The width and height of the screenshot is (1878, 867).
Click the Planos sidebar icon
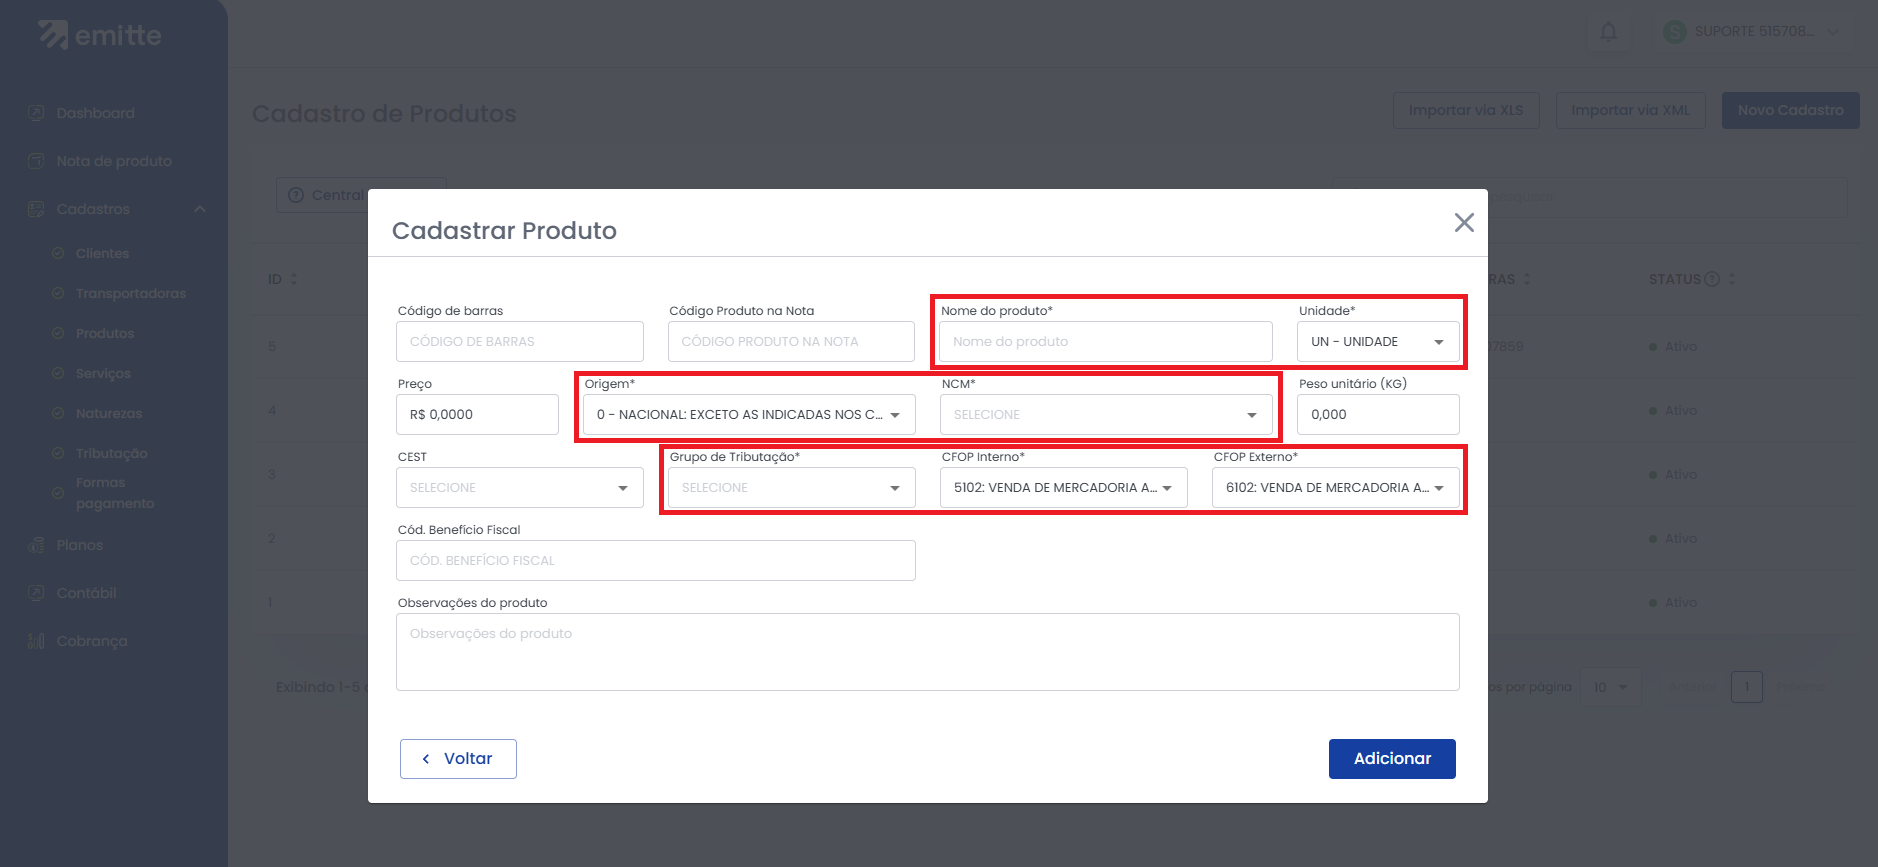37,545
